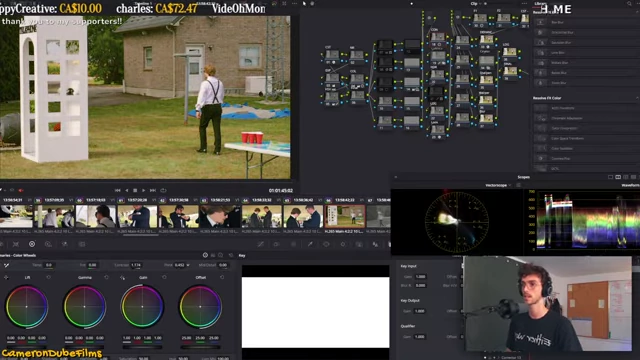Open node editor options menu
The height and width of the screenshot is (360, 640).
click(524, 4)
